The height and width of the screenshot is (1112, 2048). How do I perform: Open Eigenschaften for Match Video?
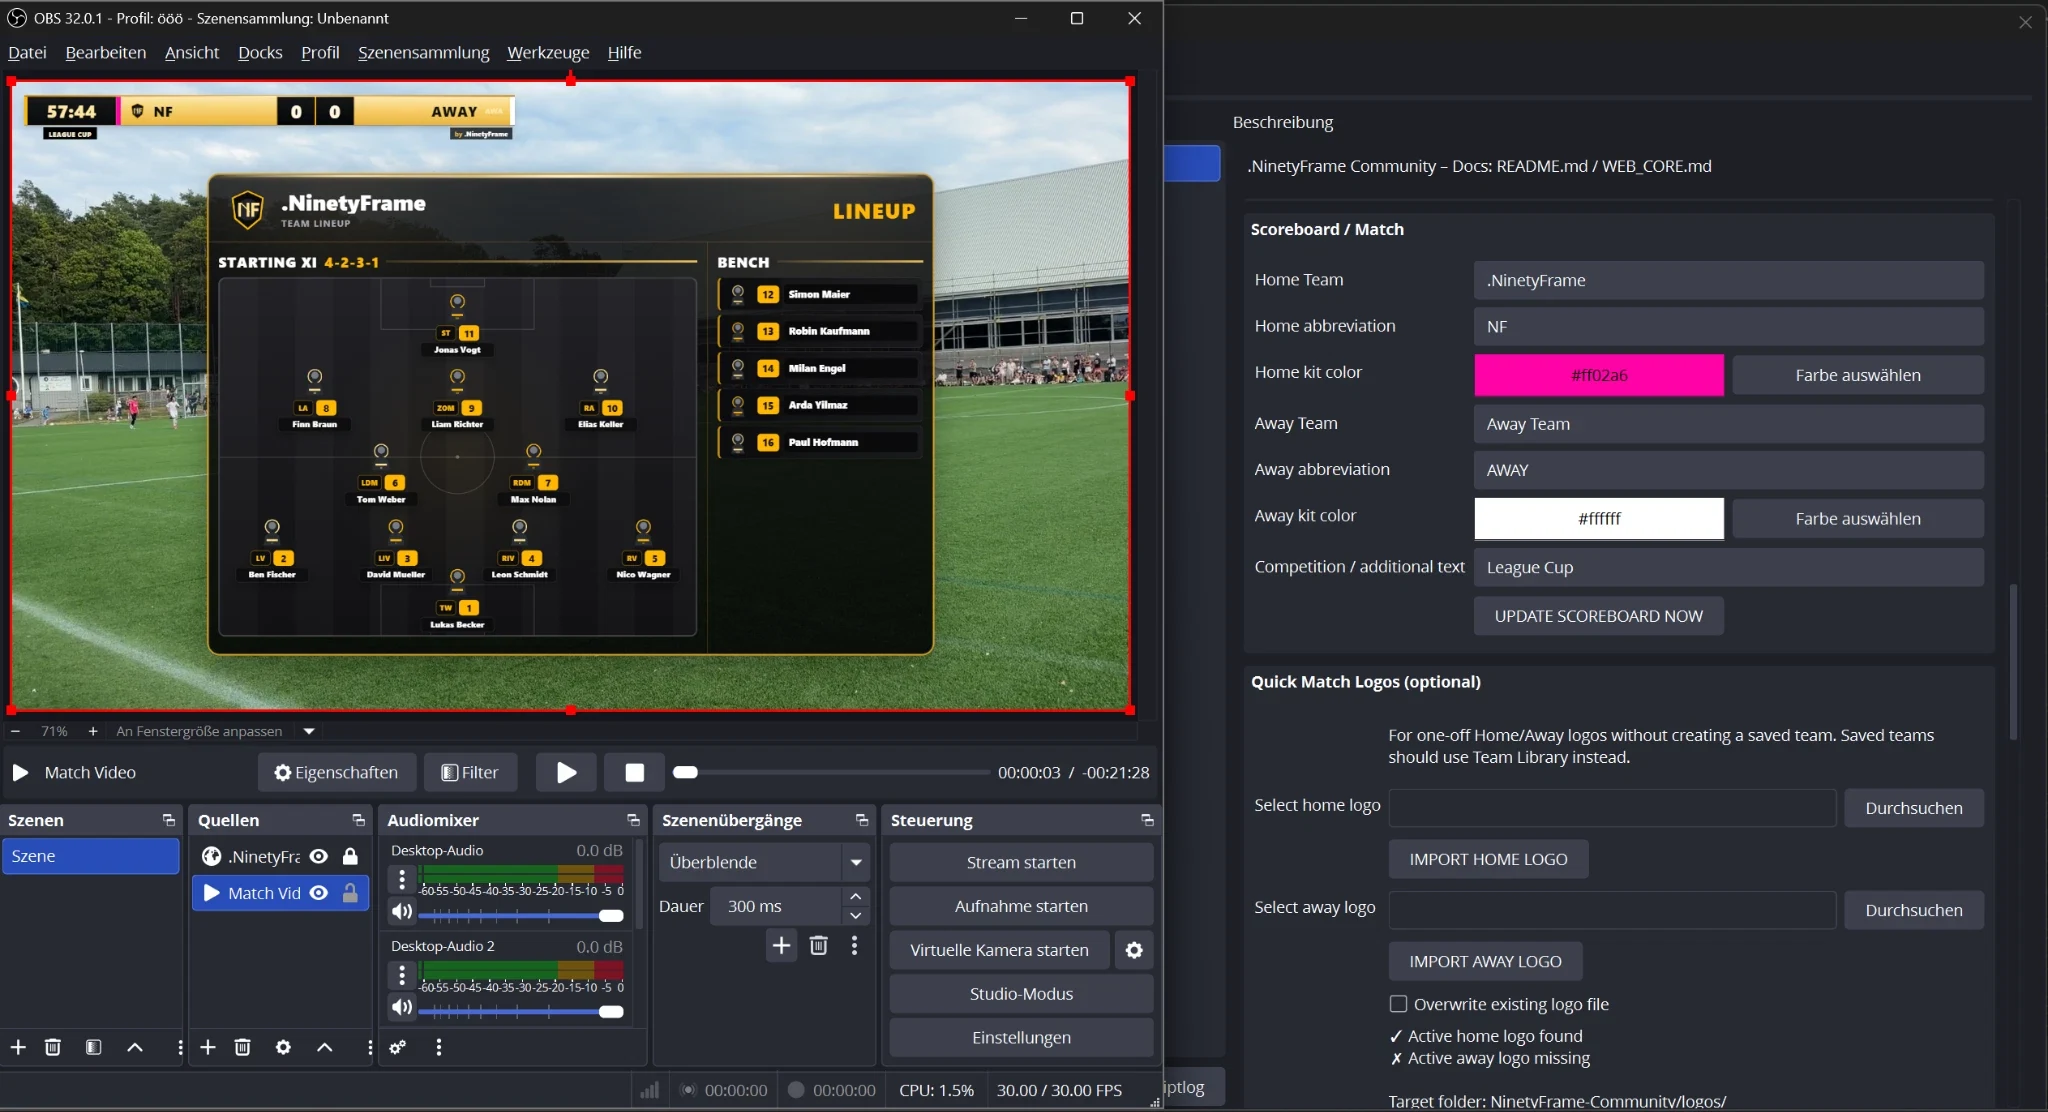[337, 772]
